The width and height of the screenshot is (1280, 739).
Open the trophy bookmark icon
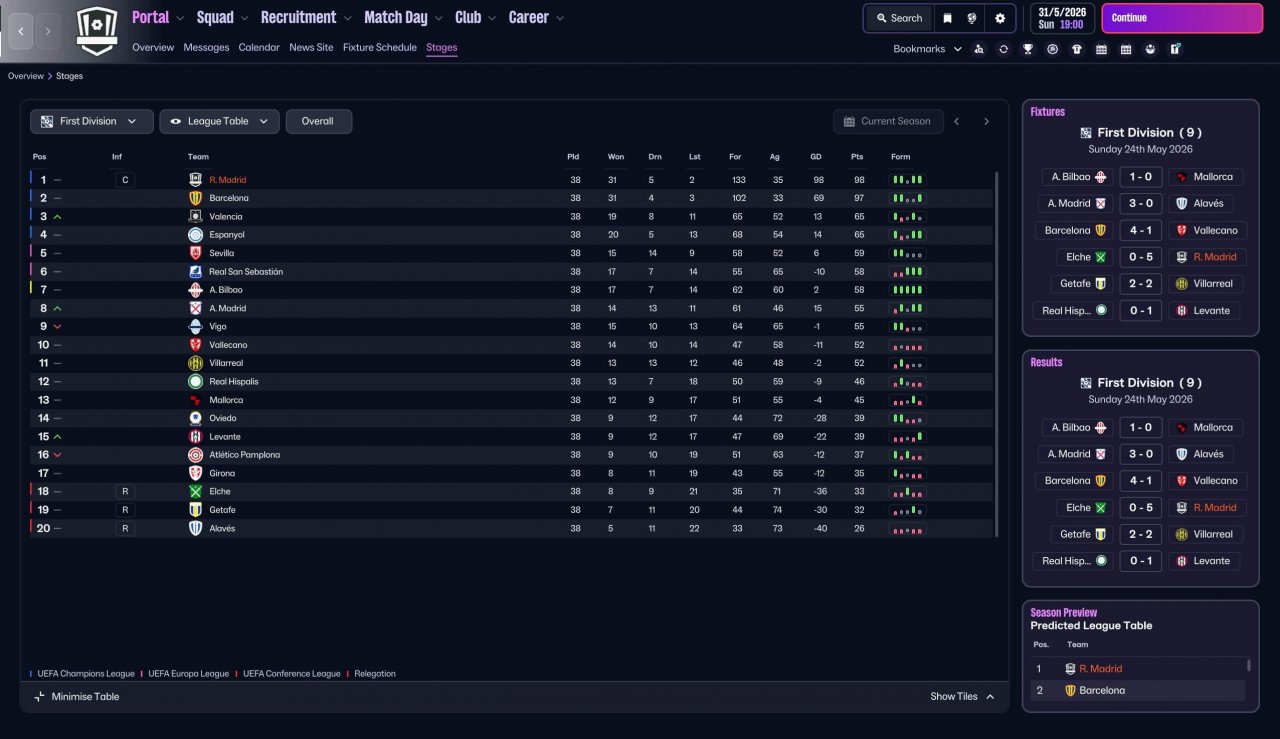click(x=1028, y=49)
